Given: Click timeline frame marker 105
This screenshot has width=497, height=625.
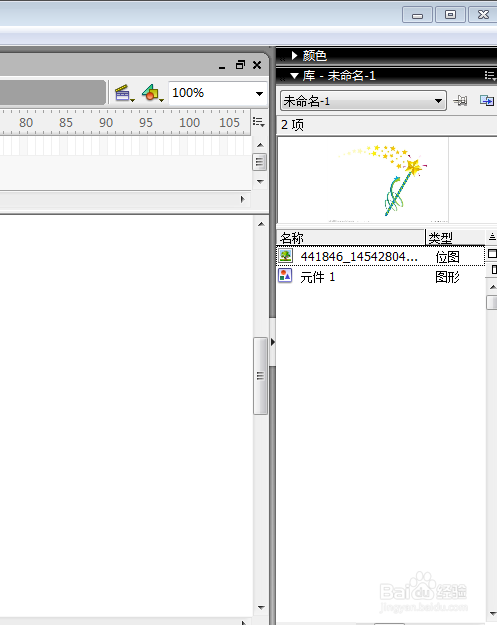Looking at the screenshot, I should coord(230,122).
